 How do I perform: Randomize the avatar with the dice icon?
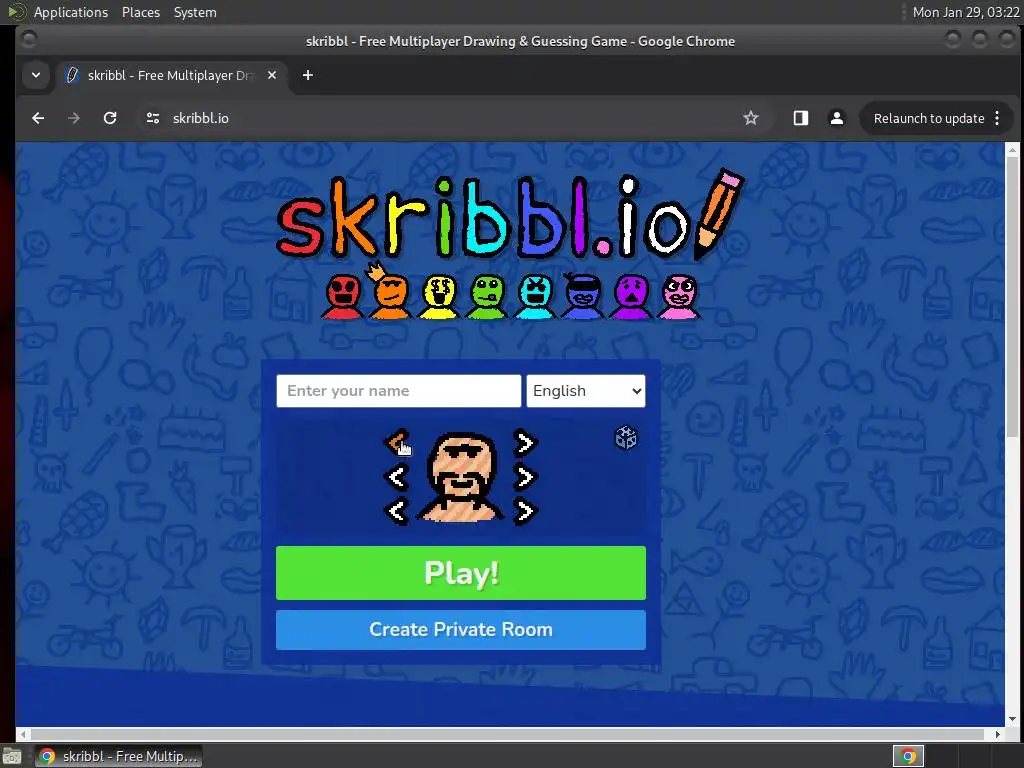click(x=626, y=438)
